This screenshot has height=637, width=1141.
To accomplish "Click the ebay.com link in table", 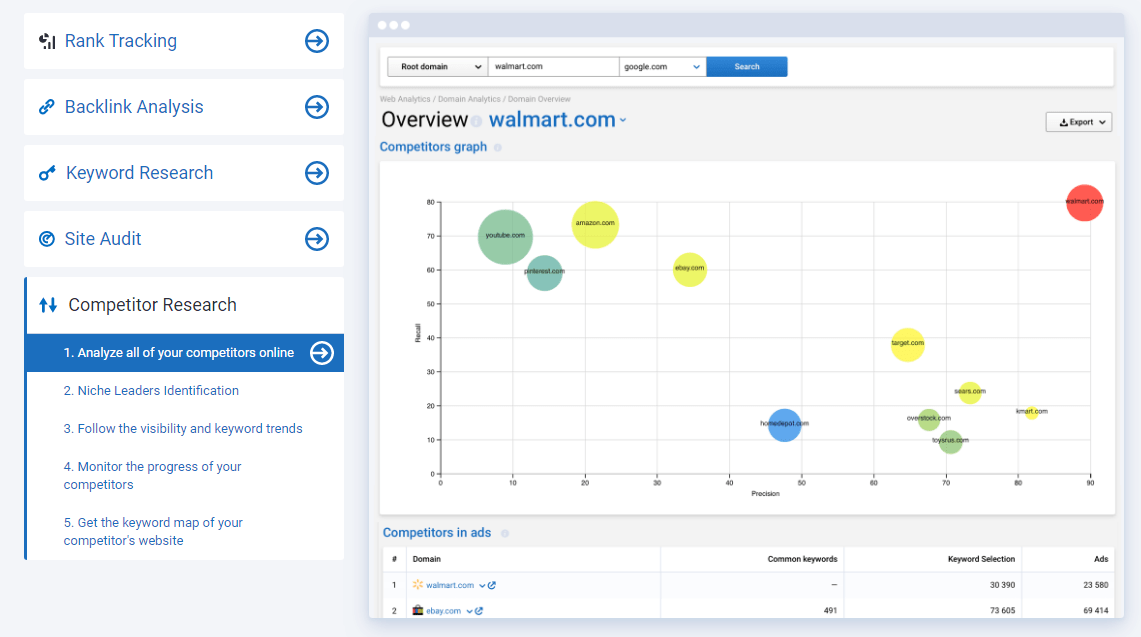I will [x=443, y=611].
